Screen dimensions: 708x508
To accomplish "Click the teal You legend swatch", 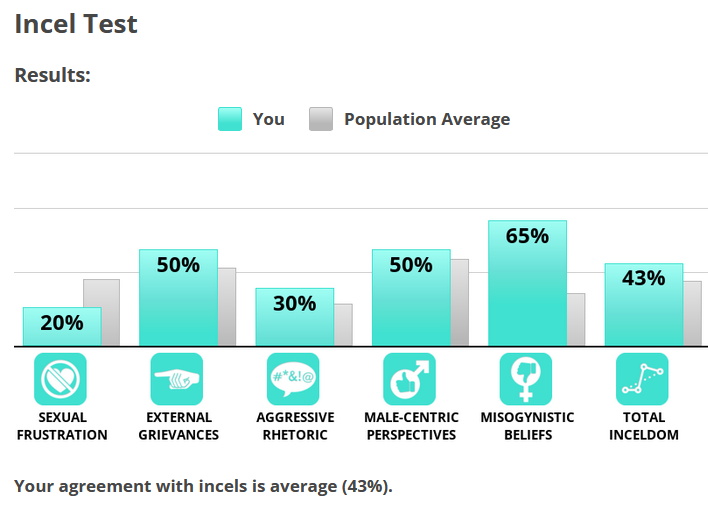I will coord(230,119).
